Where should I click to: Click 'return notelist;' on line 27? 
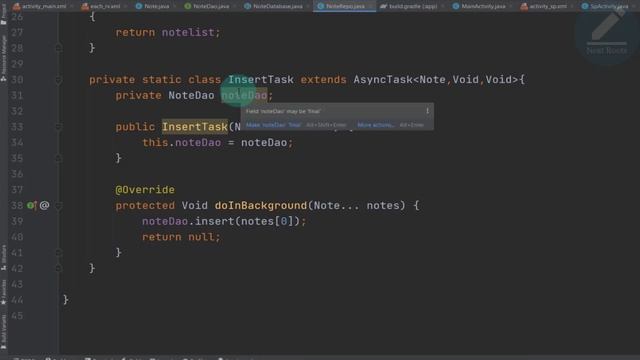pyautogui.click(x=168, y=32)
